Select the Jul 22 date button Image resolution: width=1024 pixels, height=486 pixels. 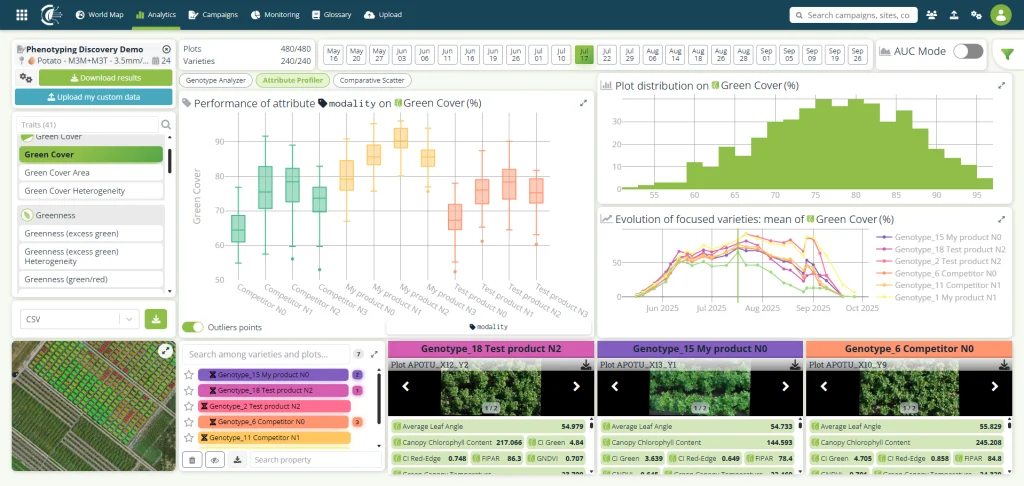tap(607, 54)
